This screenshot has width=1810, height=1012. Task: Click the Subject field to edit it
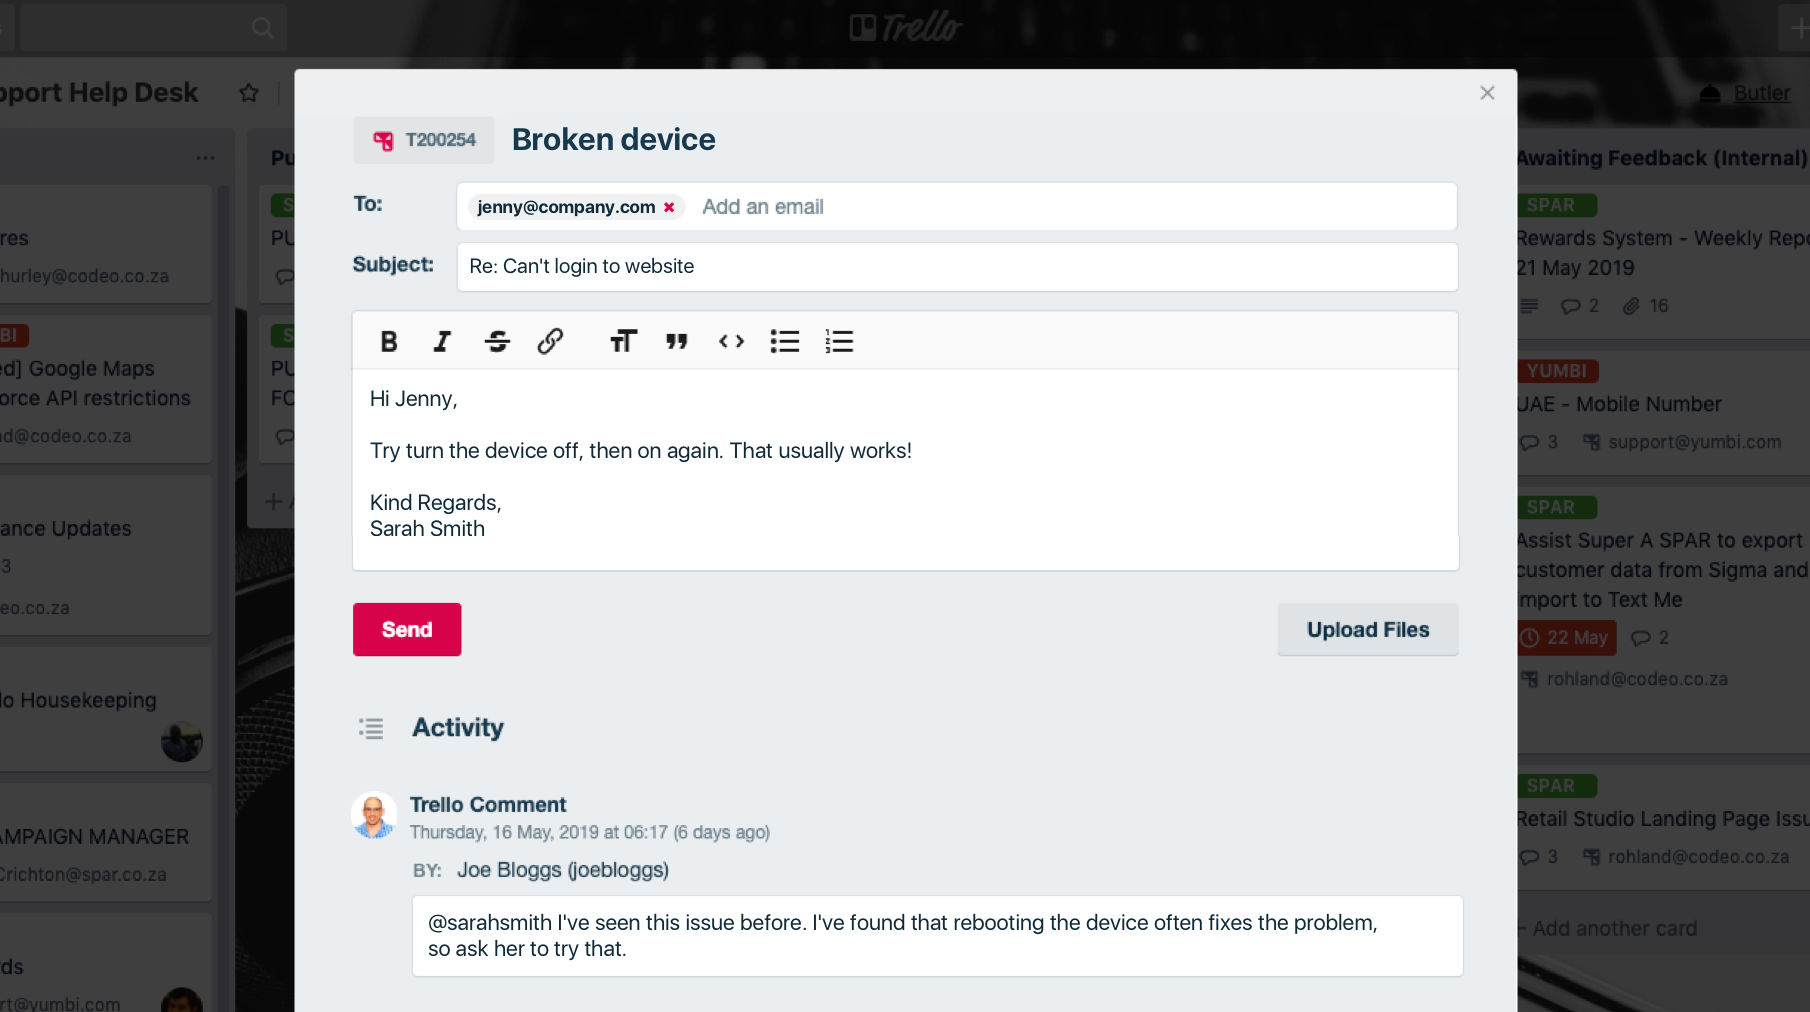tap(955, 266)
